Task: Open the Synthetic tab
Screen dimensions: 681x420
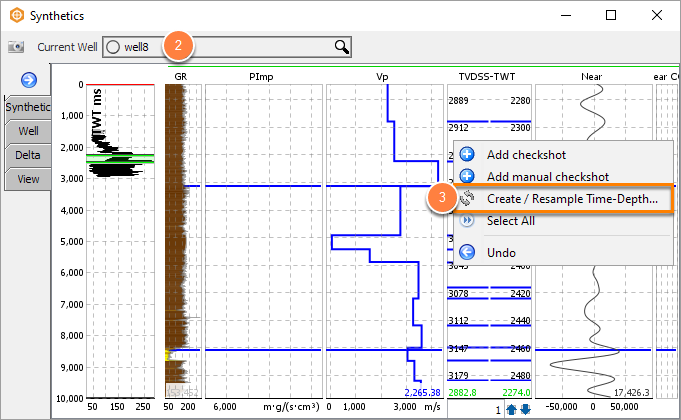Action: [x=28, y=107]
